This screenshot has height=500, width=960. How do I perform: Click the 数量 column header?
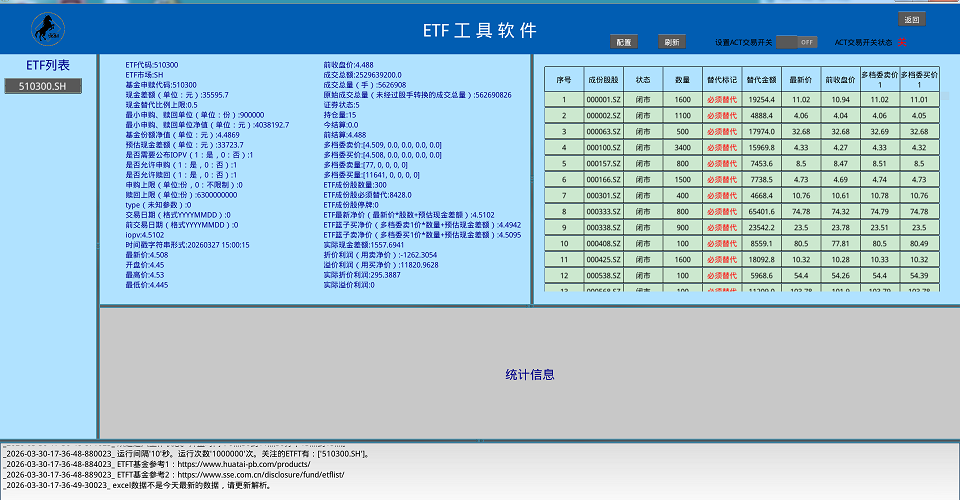683,80
